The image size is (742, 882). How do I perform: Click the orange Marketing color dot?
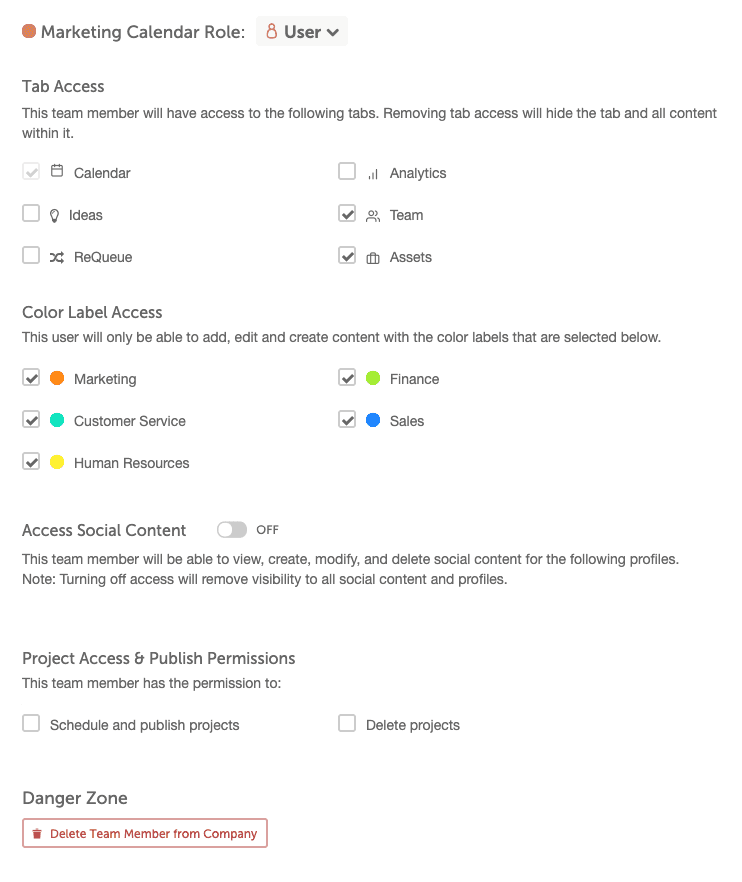point(57,378)
